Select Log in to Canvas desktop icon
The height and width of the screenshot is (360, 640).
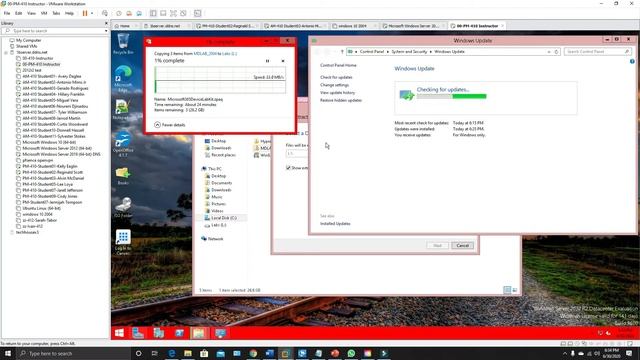coord(123,242)
